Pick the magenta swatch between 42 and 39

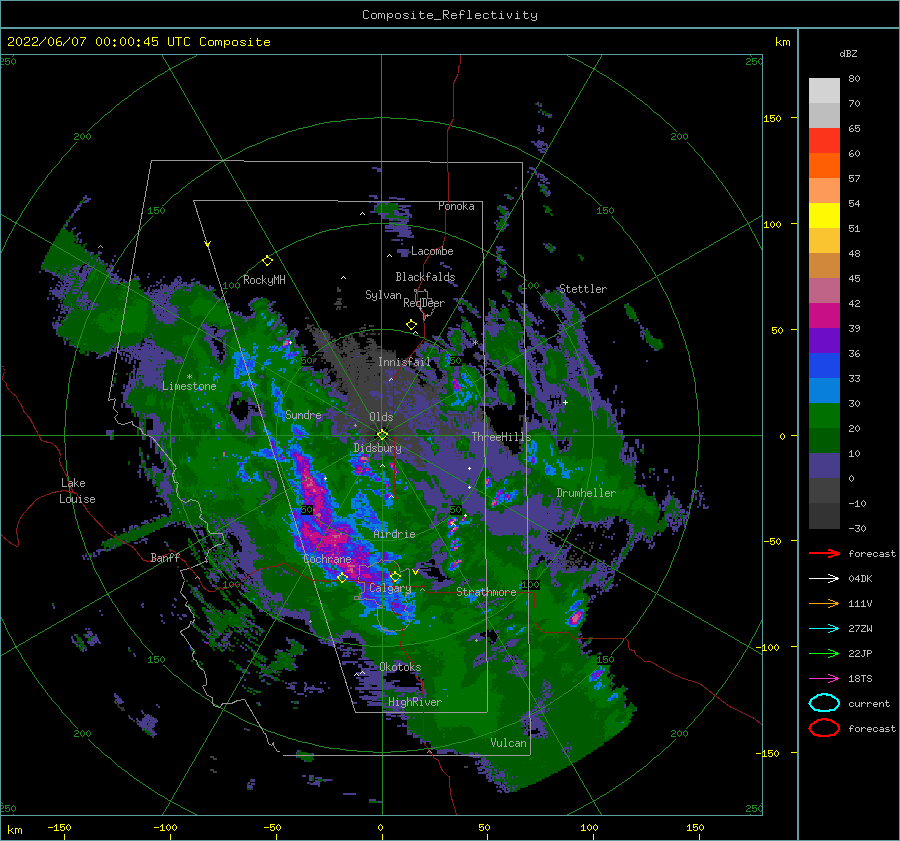tap(824, 316)
